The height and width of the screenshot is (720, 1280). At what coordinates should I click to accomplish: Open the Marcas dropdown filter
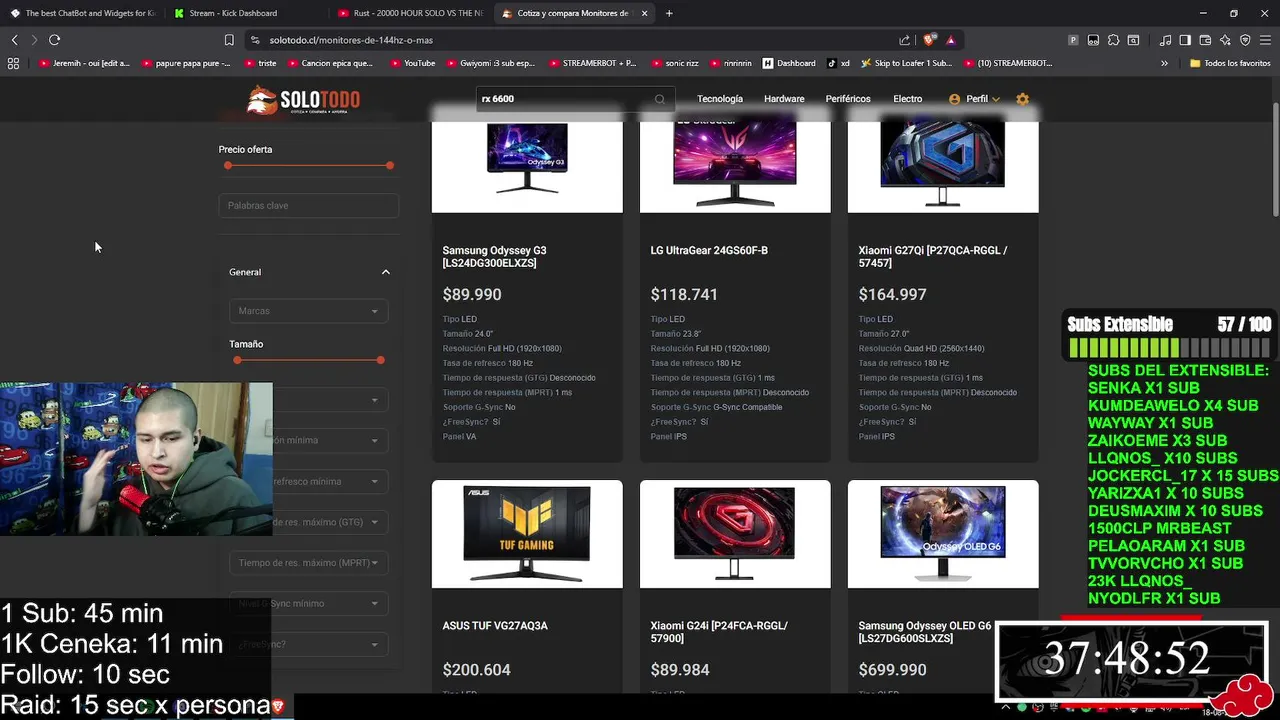point(308,311)
